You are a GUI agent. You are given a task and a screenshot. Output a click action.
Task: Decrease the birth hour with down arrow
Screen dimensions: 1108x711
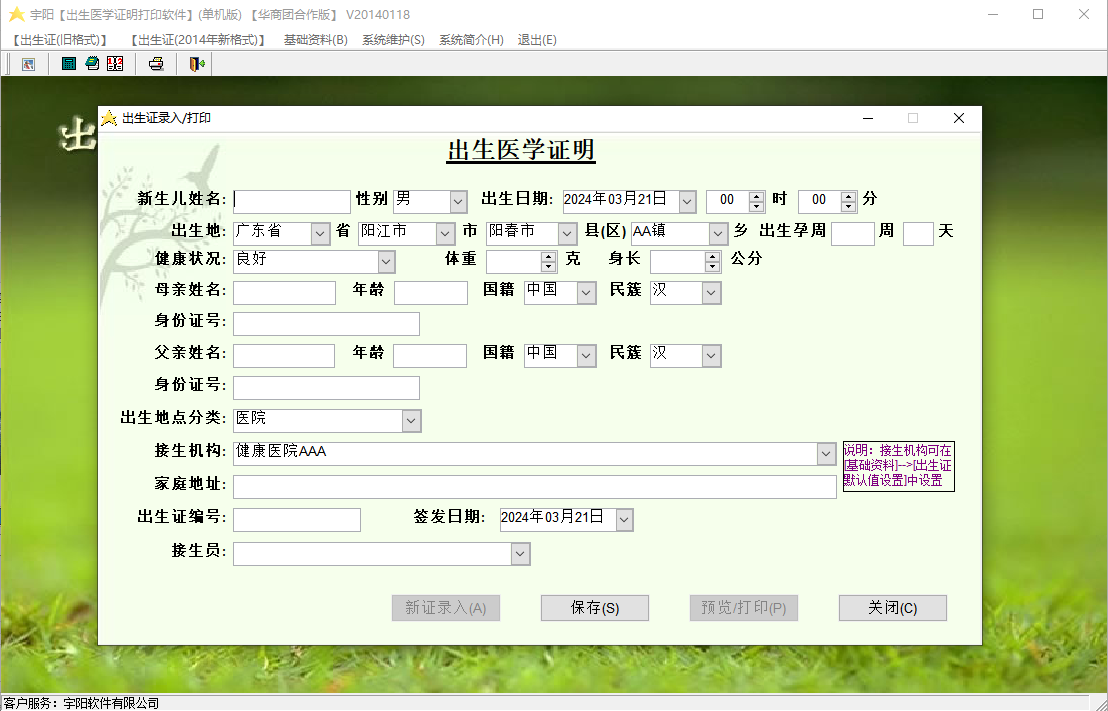(757, 206)
